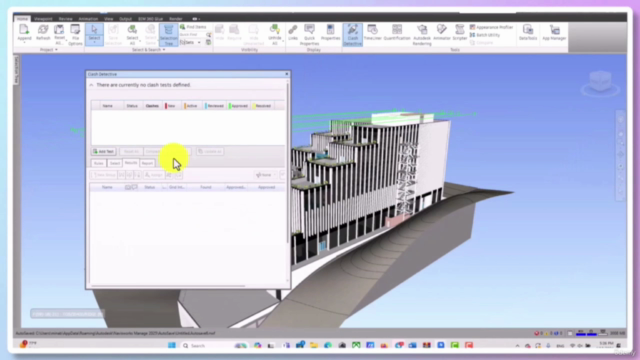Click the Found column header in results

coord(206,187)
